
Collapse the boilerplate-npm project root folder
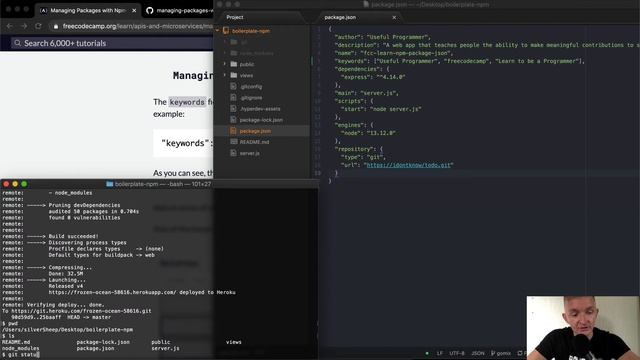218,31
